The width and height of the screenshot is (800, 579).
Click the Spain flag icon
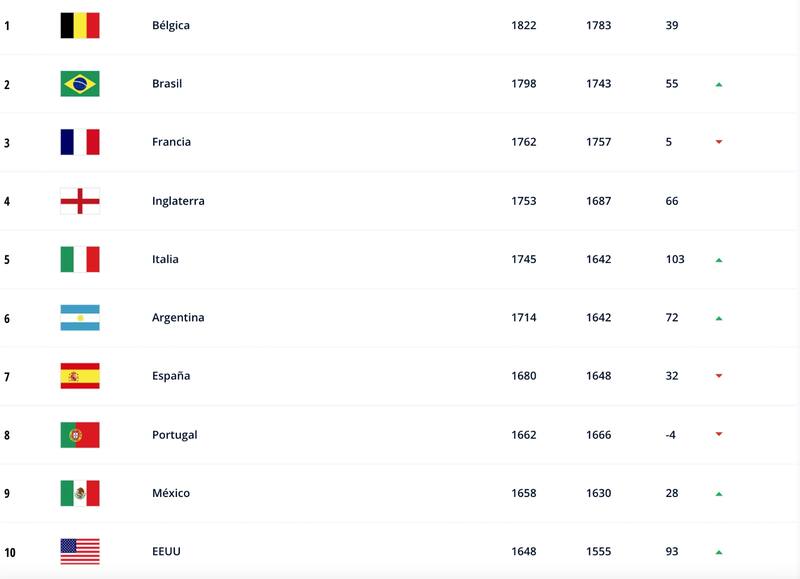point(80,376)
